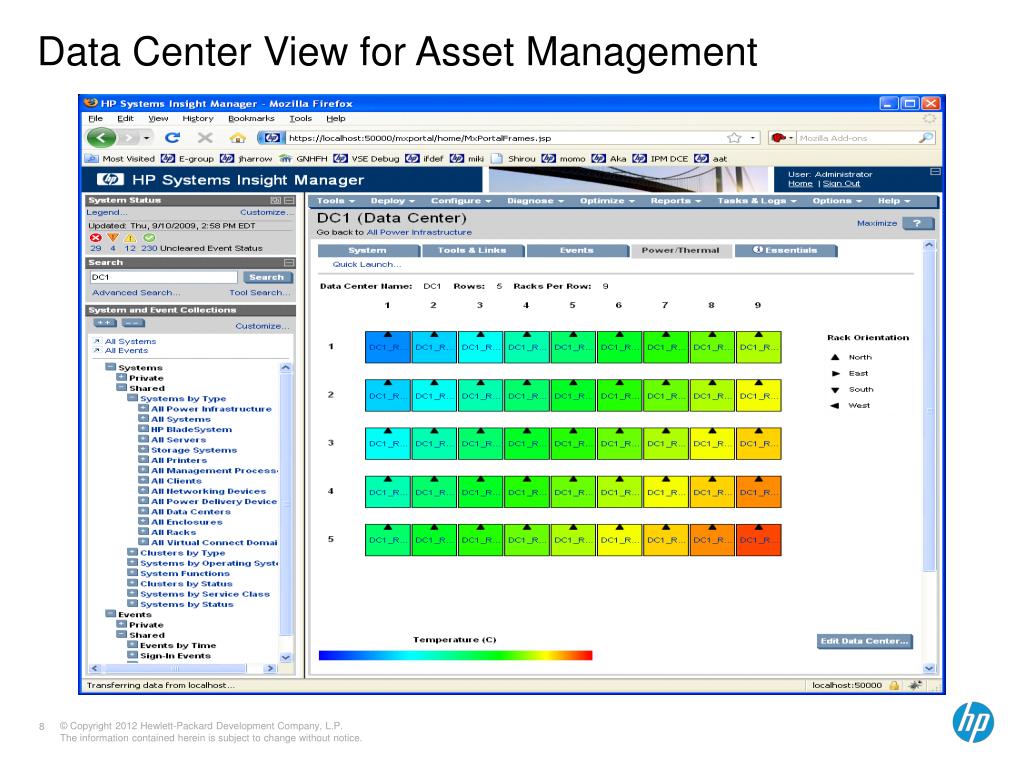Open the Optimize dropdown menu
1024x768 pixels.
[607, 201]
